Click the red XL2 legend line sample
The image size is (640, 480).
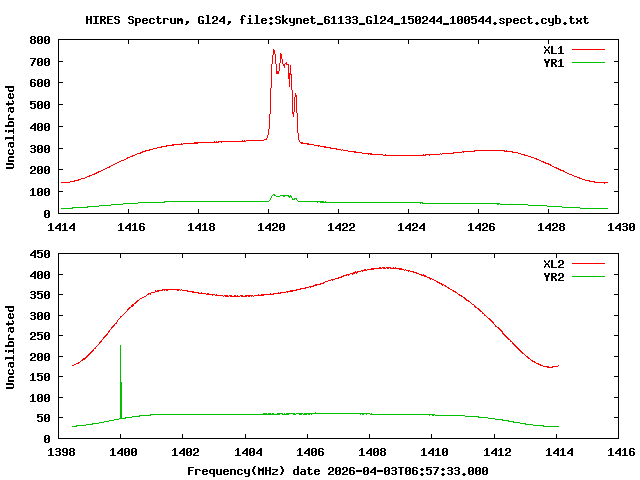[588, 264]
